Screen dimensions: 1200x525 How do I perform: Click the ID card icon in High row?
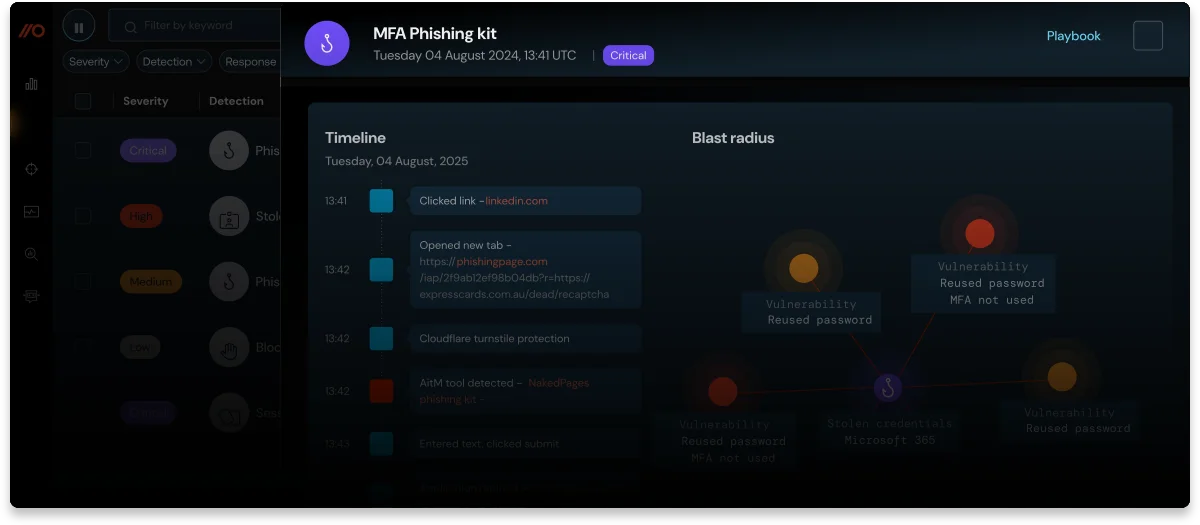click(229, 216)
